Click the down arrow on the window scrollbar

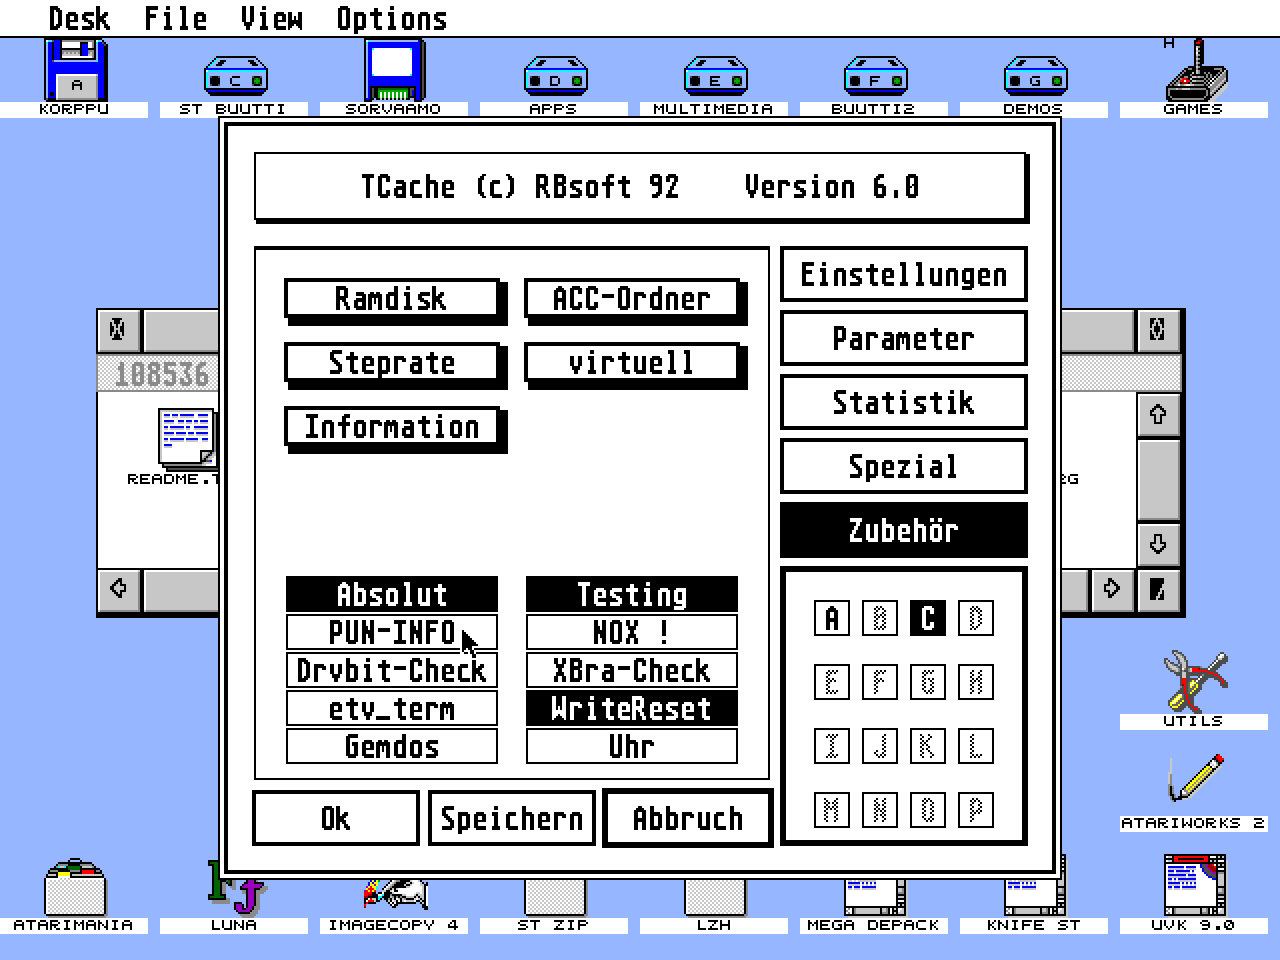[x=1157, y=543]
